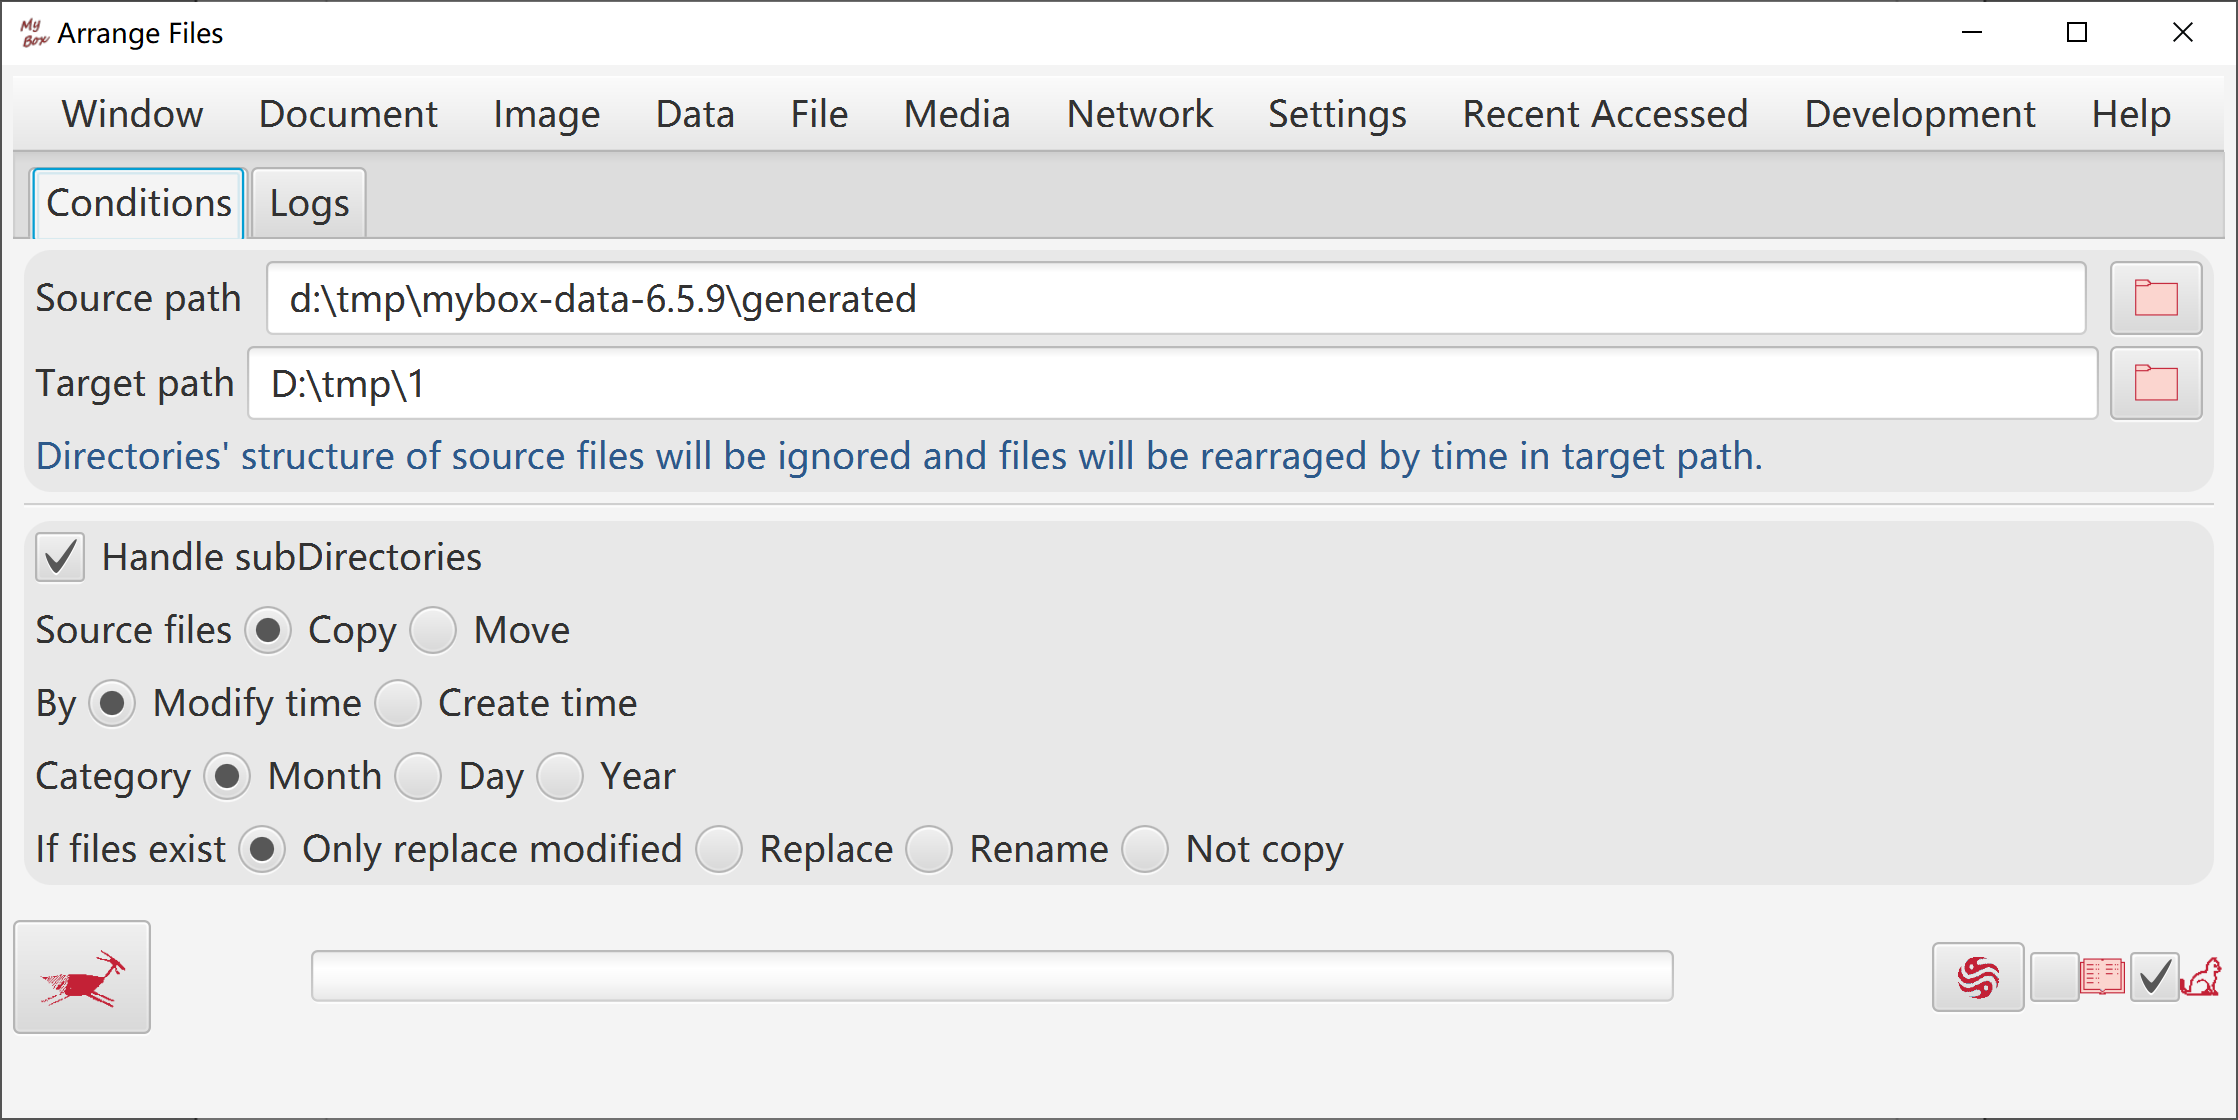Browse for target path folder
The width and height of the screenshot is (2238, 1120).
pos(2155,383)
